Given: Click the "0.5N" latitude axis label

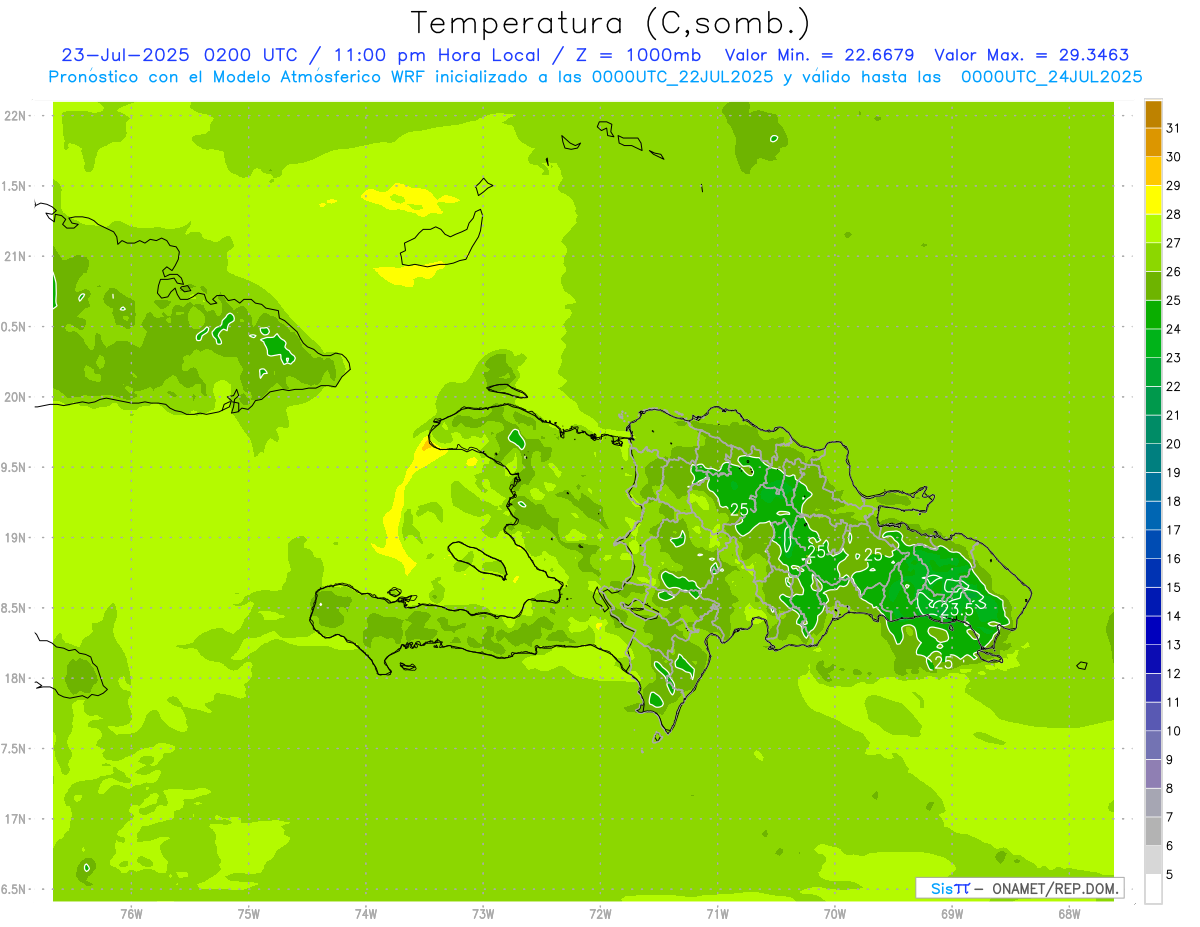Looking at the screenshot, I should point(14,327).
